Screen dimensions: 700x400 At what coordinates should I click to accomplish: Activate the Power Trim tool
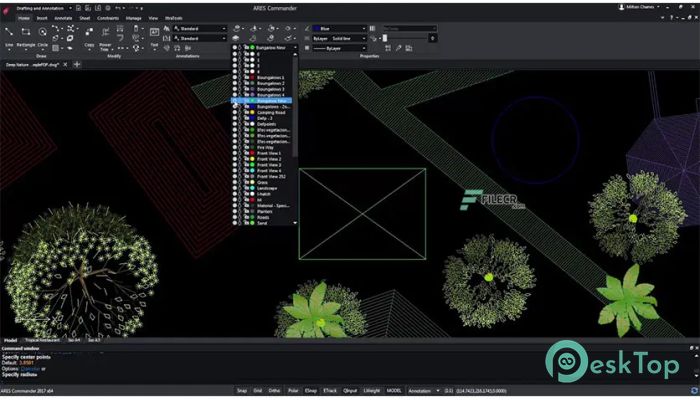105,32
